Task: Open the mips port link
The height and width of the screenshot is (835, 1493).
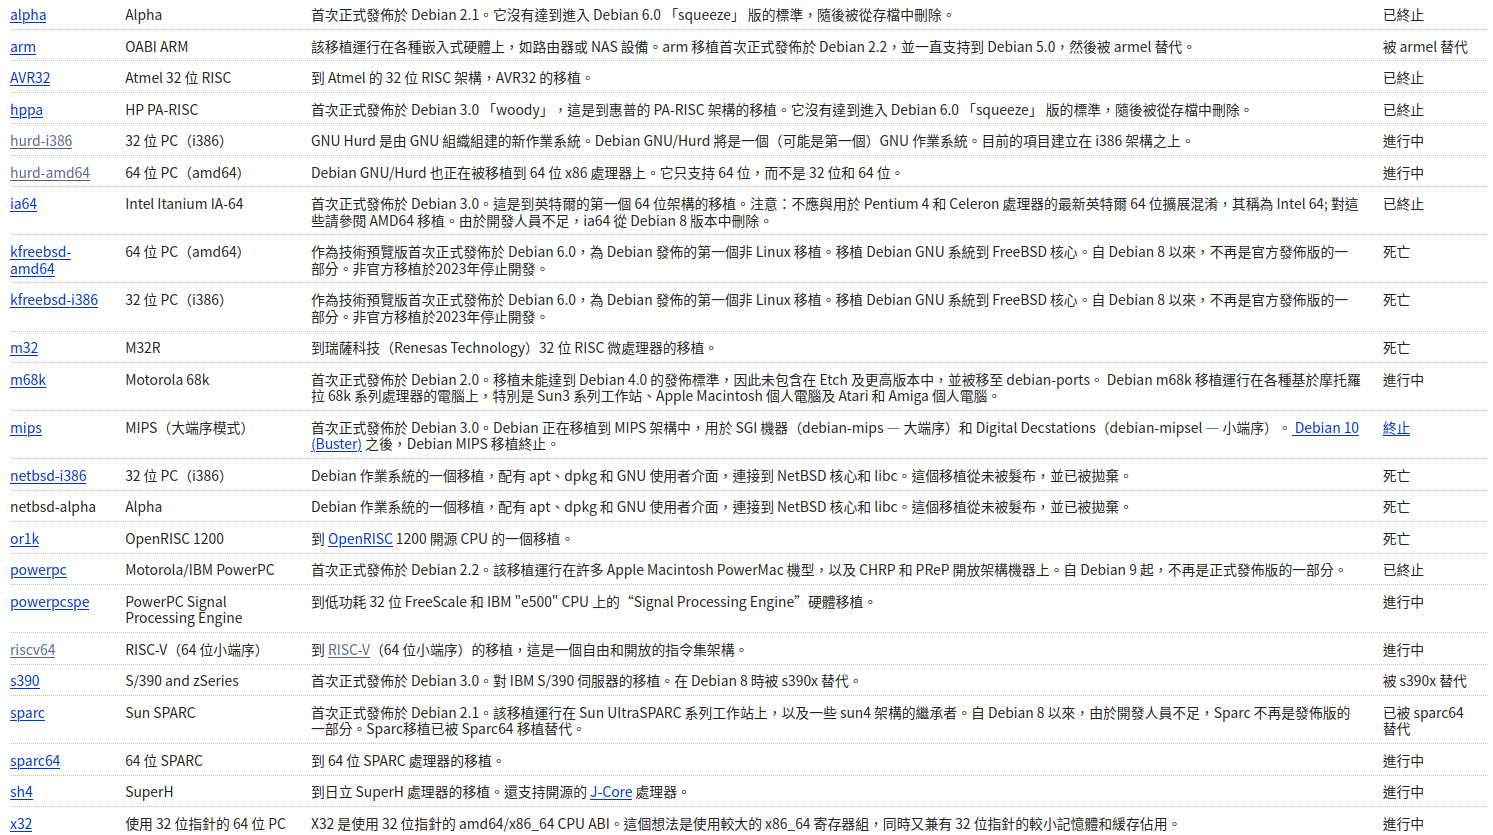Action: 26,428
